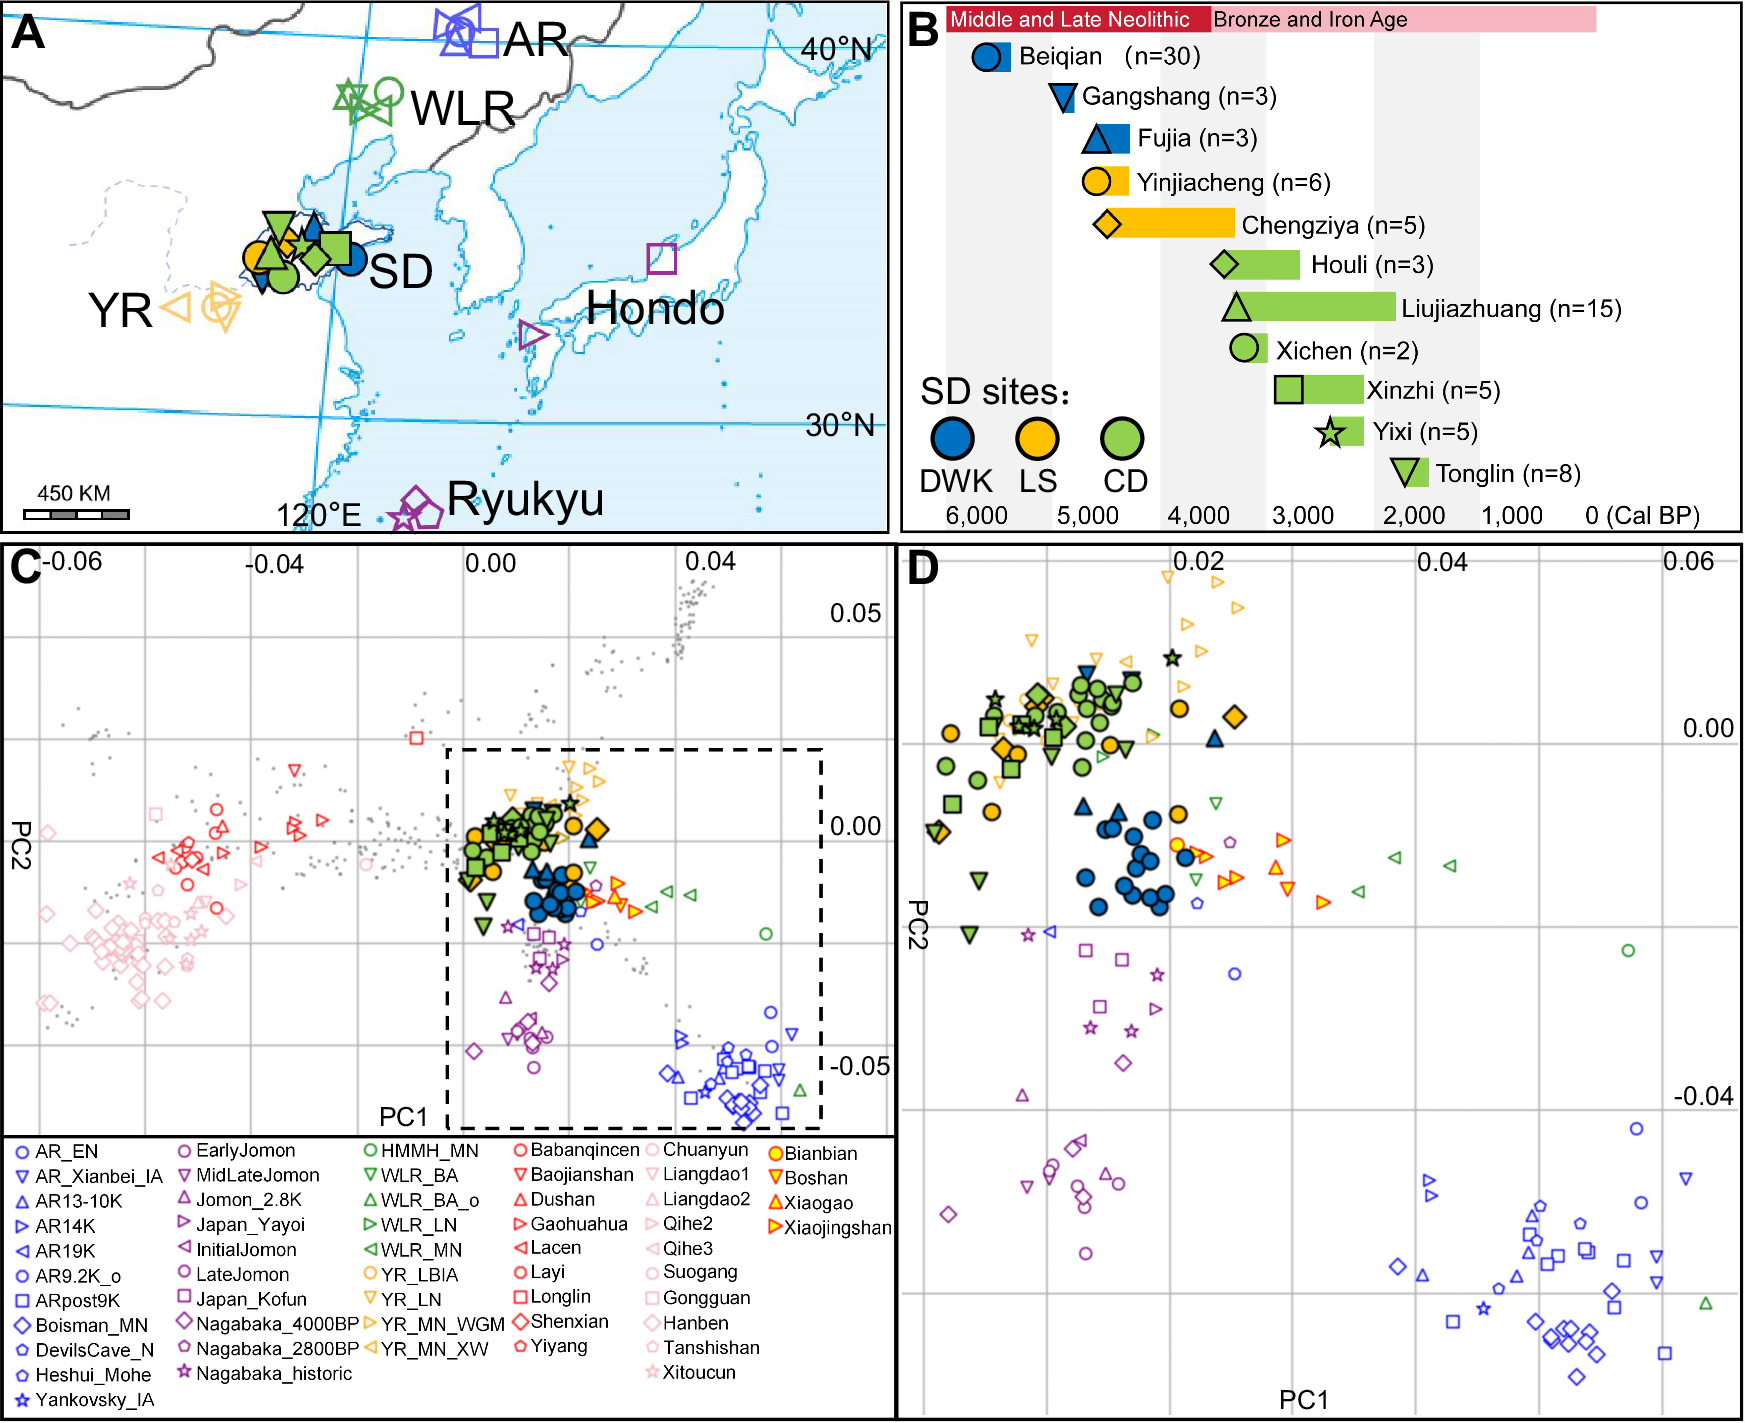
Task: Click the Yinjiacheng (n=6) label
Action: [1233, 182]
